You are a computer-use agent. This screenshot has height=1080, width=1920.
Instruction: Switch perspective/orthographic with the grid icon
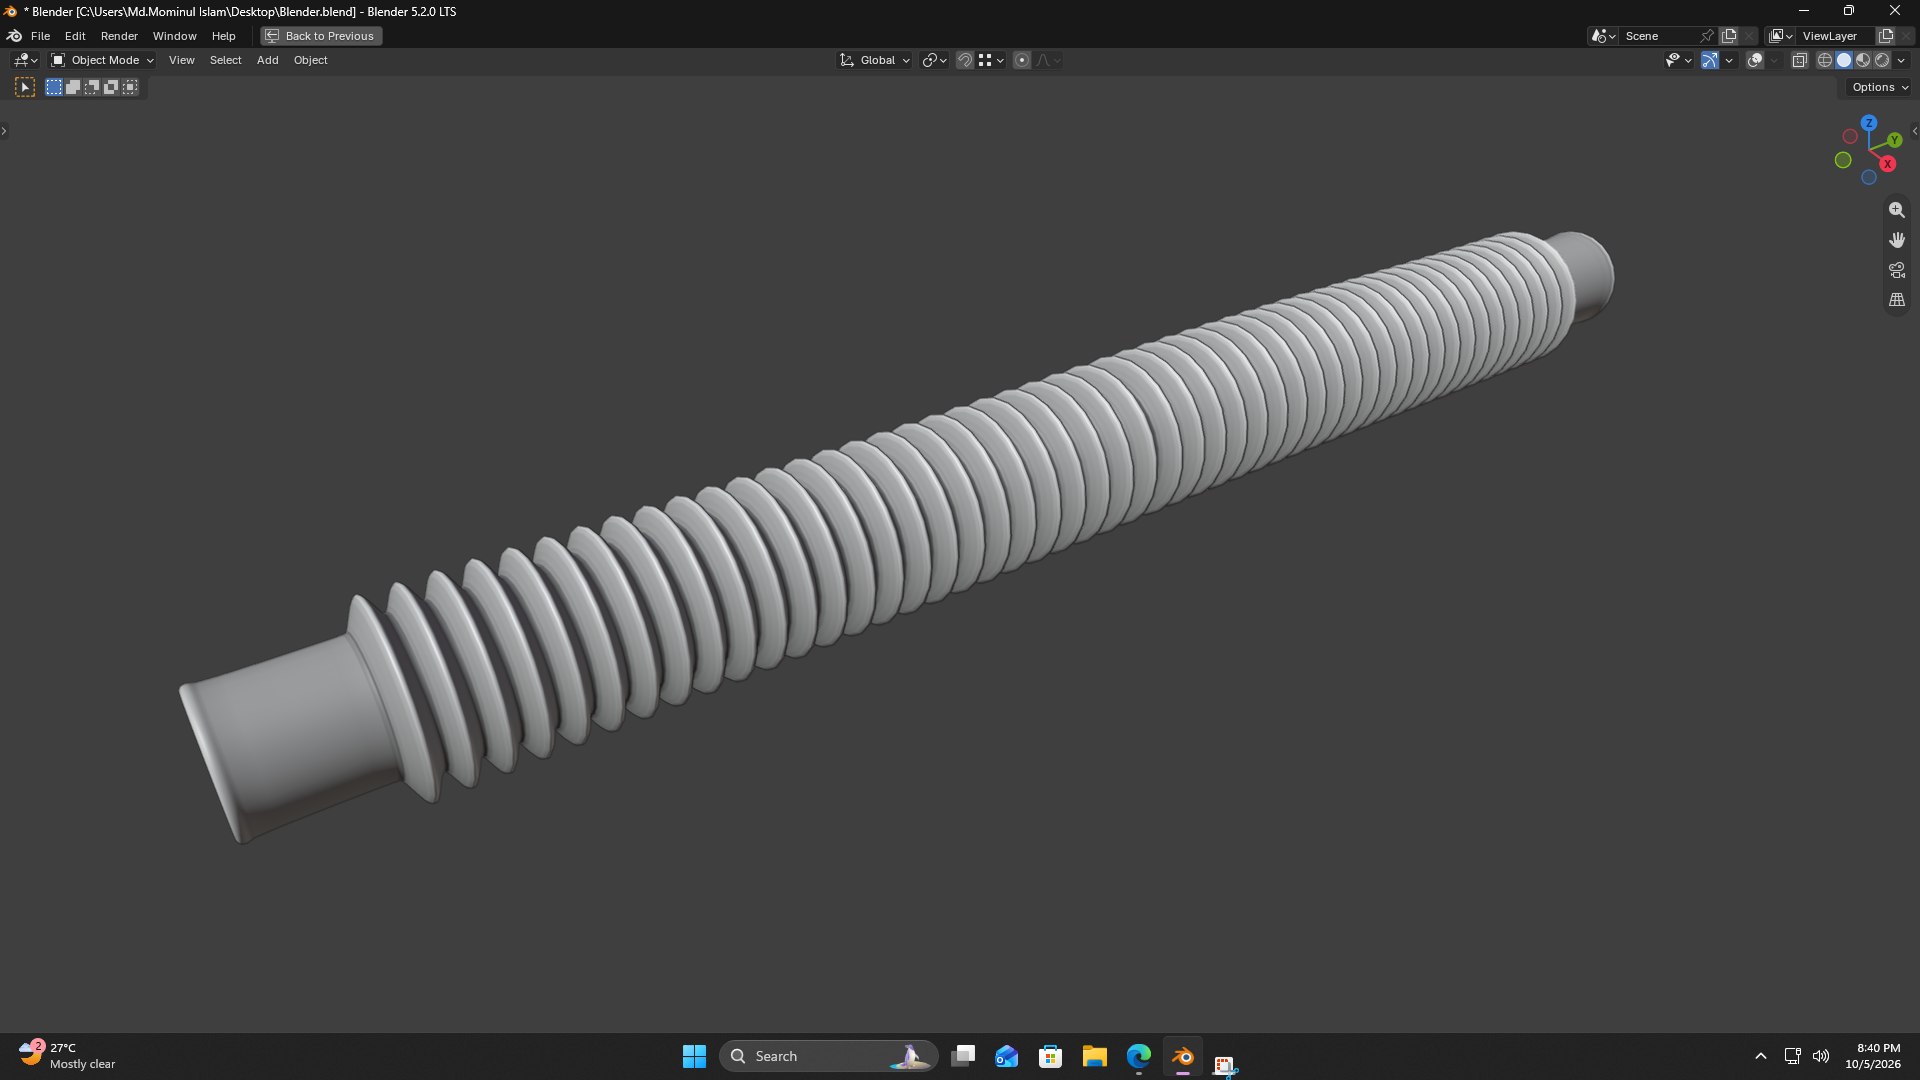pyautogui.click(x=1896, y=300)
